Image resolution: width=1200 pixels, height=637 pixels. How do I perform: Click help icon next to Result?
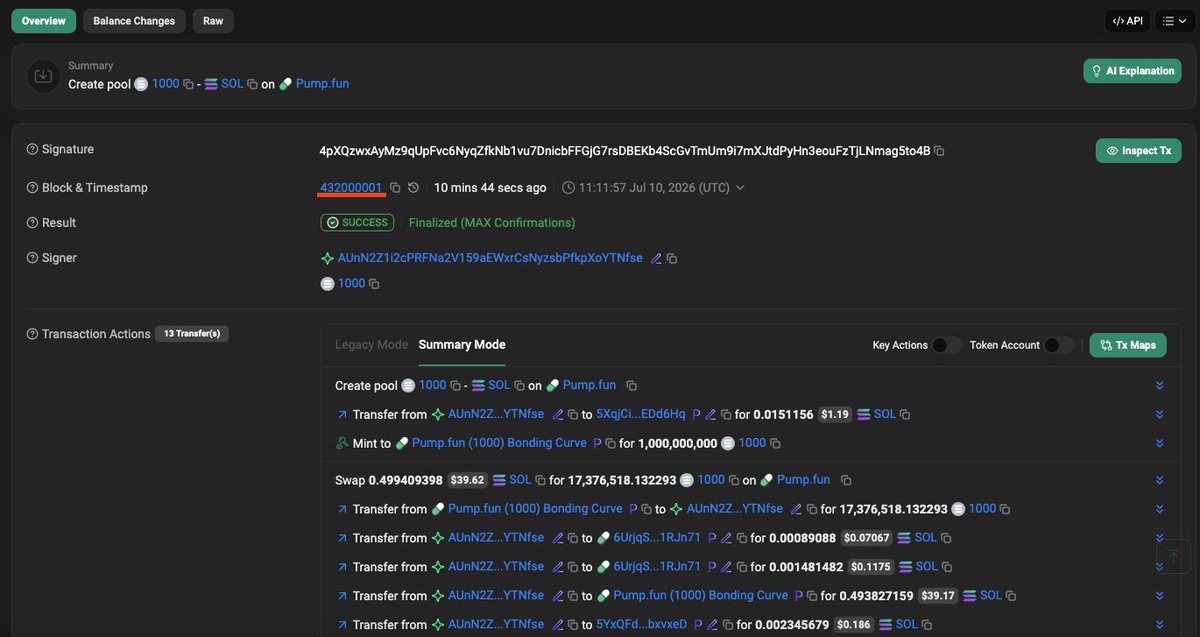32,223
